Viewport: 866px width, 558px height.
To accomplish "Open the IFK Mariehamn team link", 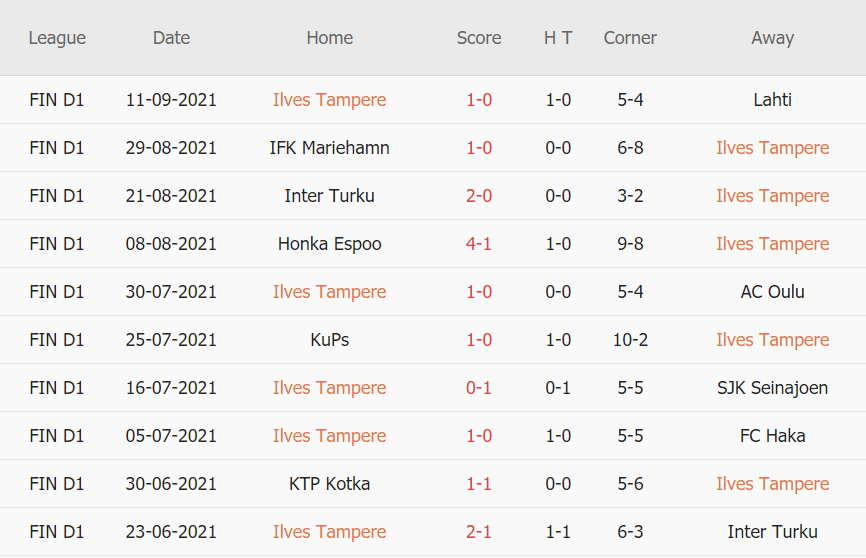I will pos(329,148).
